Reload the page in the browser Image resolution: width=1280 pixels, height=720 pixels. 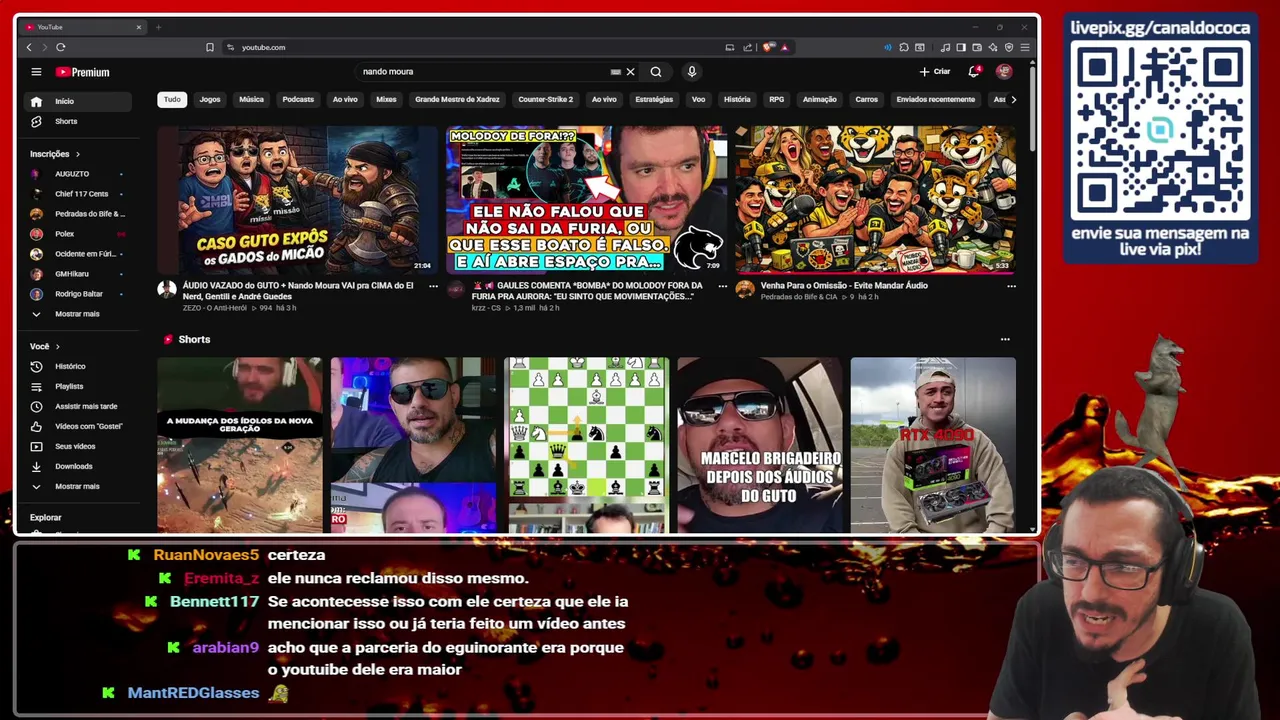61,47
